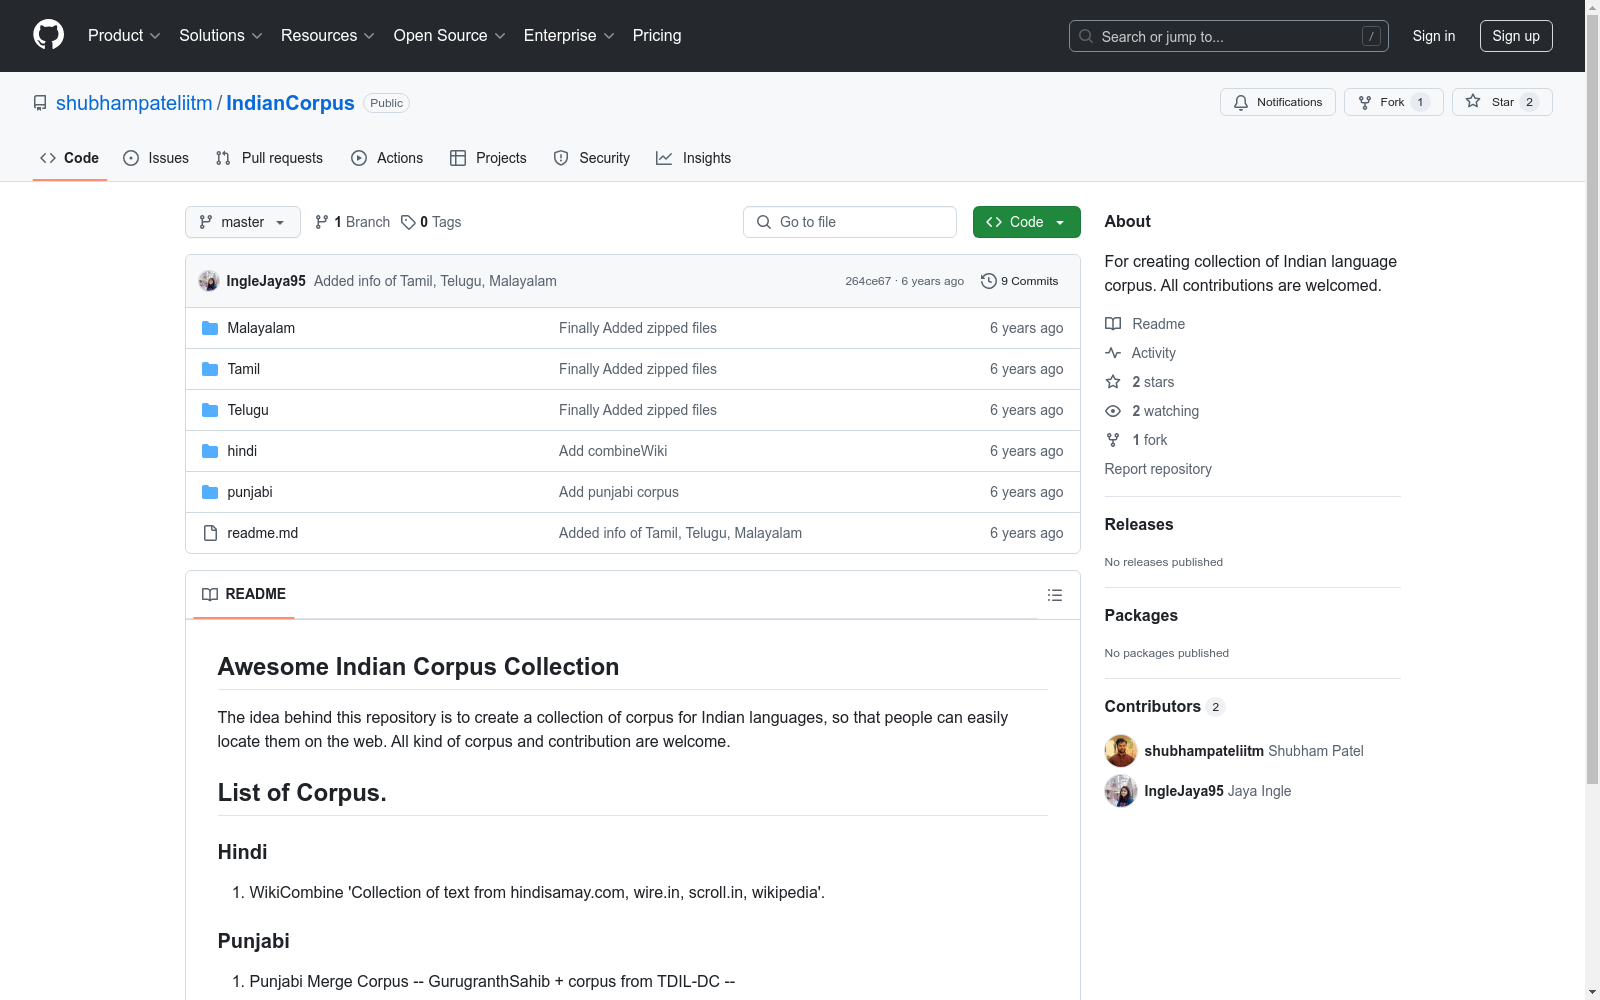Click the pulse icon beside Activity

tap(1113, 353)
